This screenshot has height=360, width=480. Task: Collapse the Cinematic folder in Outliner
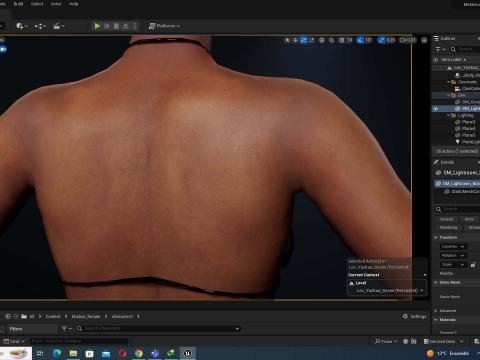(x=448, y=82)
